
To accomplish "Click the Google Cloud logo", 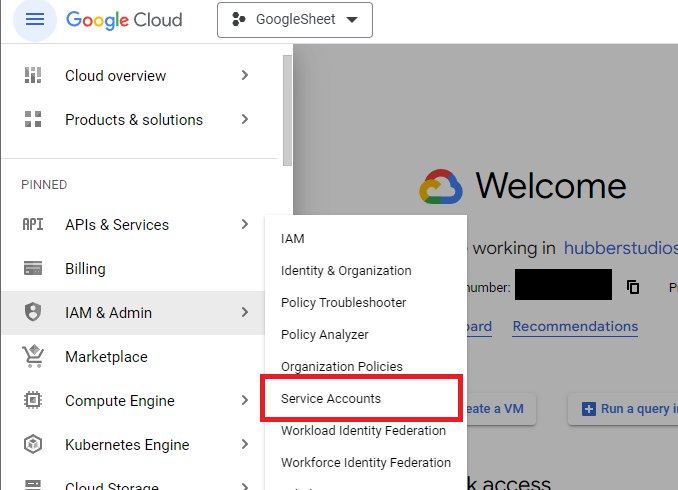I will pos(124,20).
